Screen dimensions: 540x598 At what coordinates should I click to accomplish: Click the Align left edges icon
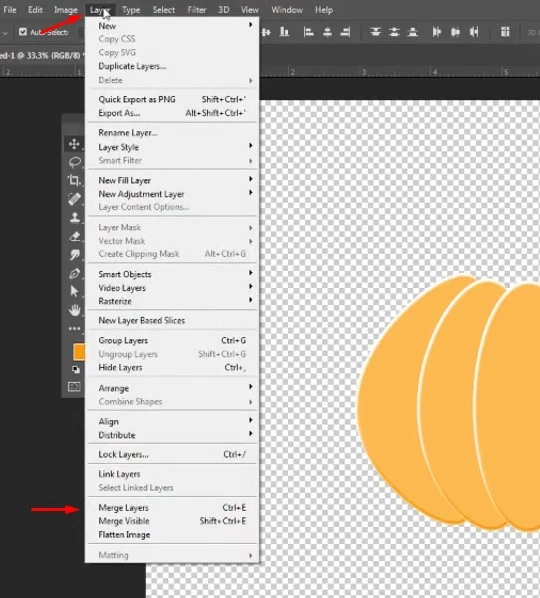(x=308, y=32)
